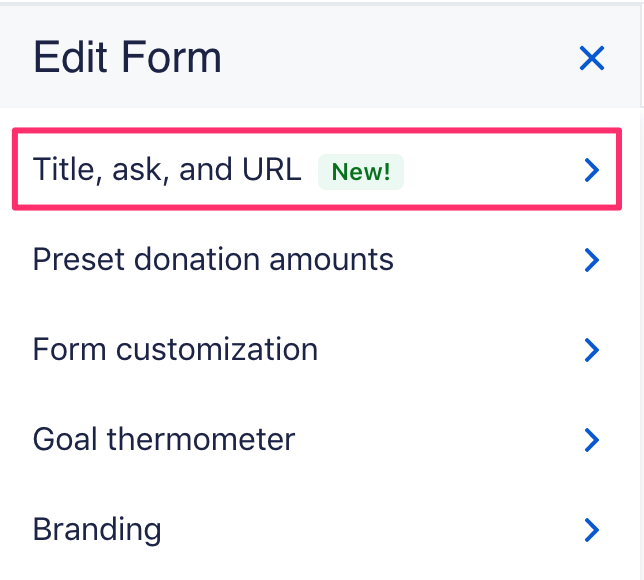Click the arrow next to Branding
The width and height of the screenshot is (644, 580).
tap(592, 529)
